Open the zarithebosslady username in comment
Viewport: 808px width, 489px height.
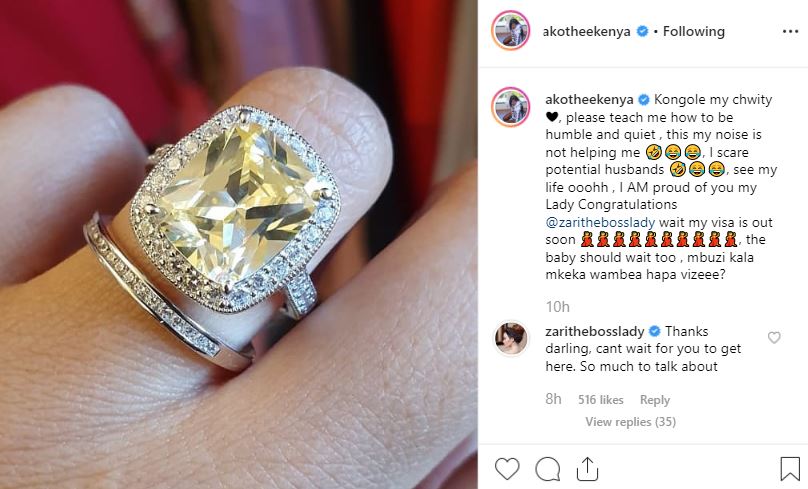pyautogui.click(x=595, y=331)
